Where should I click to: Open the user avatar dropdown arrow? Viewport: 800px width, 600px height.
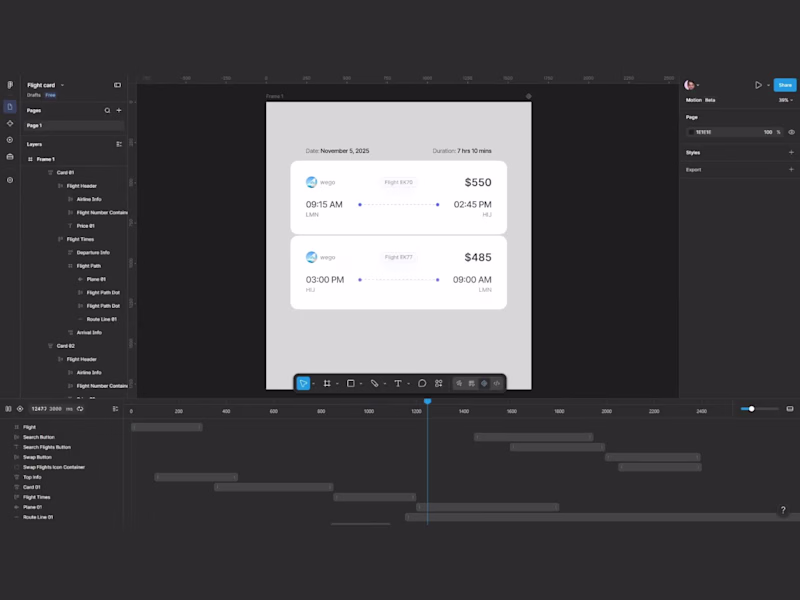698,86
